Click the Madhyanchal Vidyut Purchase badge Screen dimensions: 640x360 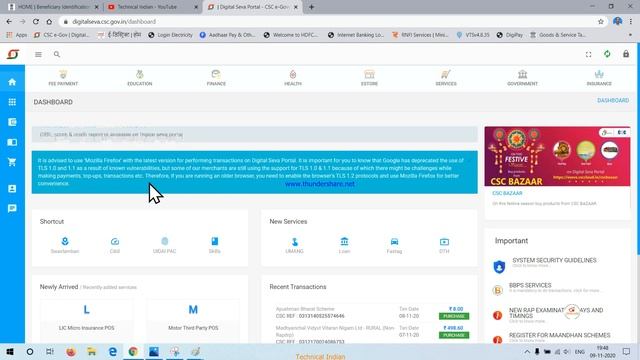[454, 335]
